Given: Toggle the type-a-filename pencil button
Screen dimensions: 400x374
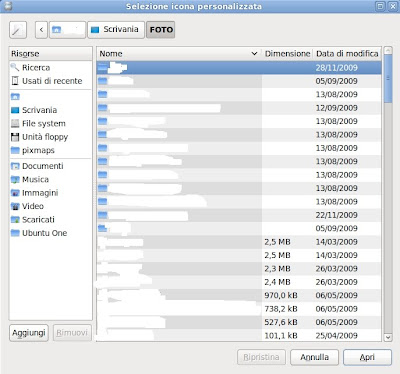Looking at the screenshot, I should pos(18,30).
